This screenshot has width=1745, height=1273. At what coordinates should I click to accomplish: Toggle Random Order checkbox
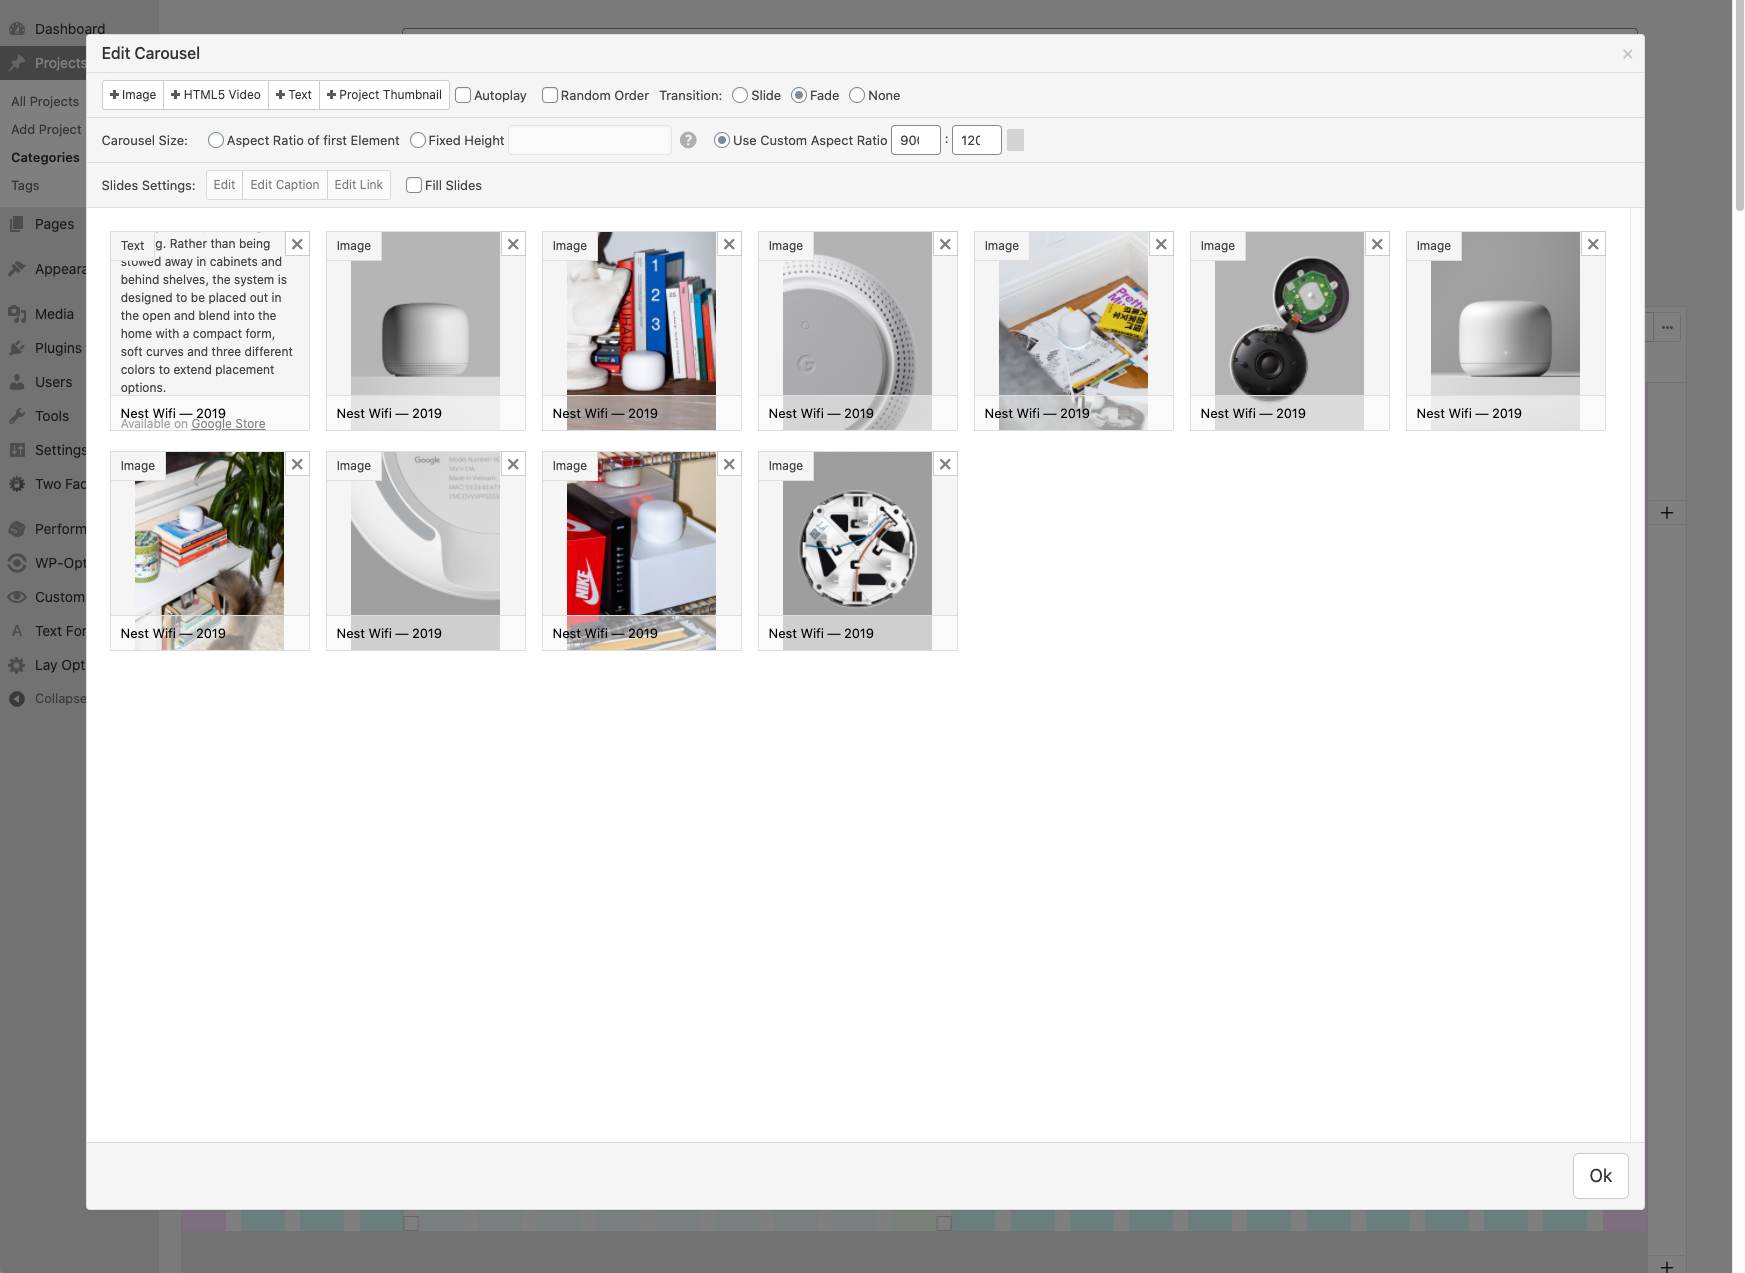point(550,95)
